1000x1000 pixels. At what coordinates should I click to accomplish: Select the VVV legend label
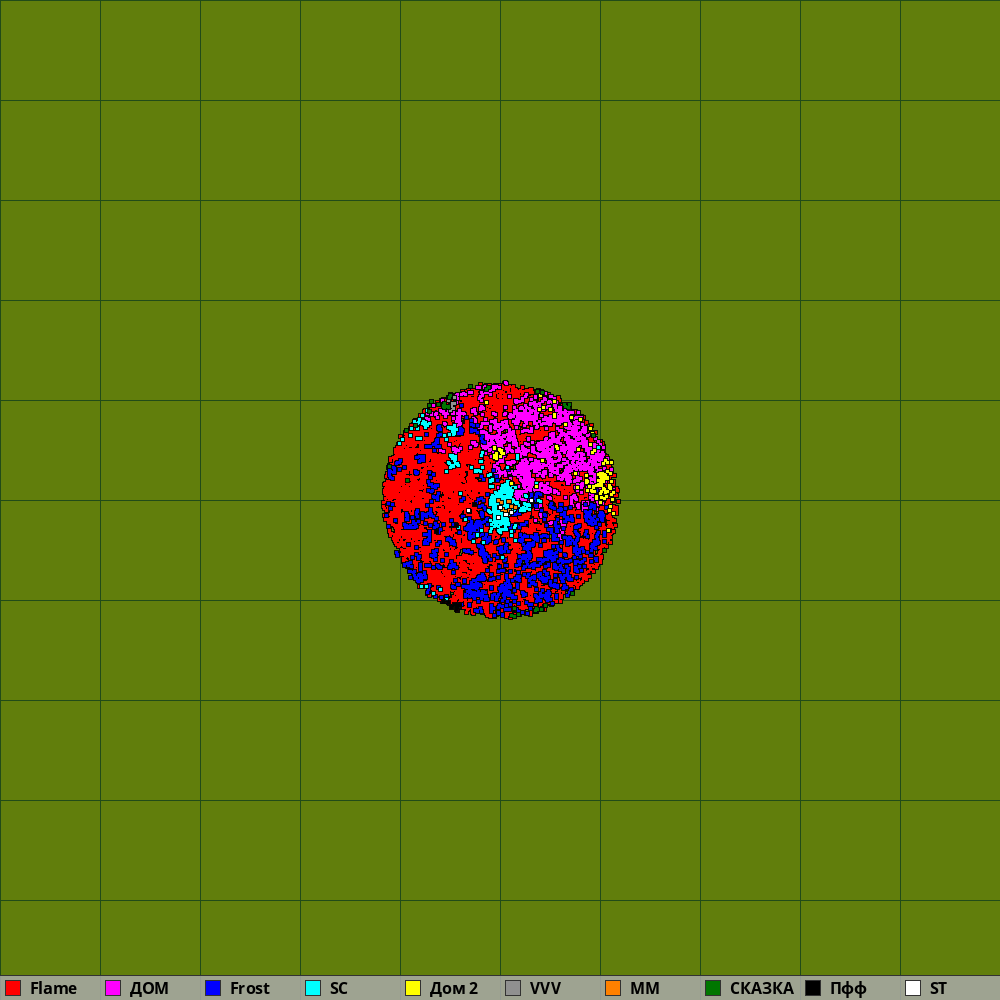pos(545,988)
